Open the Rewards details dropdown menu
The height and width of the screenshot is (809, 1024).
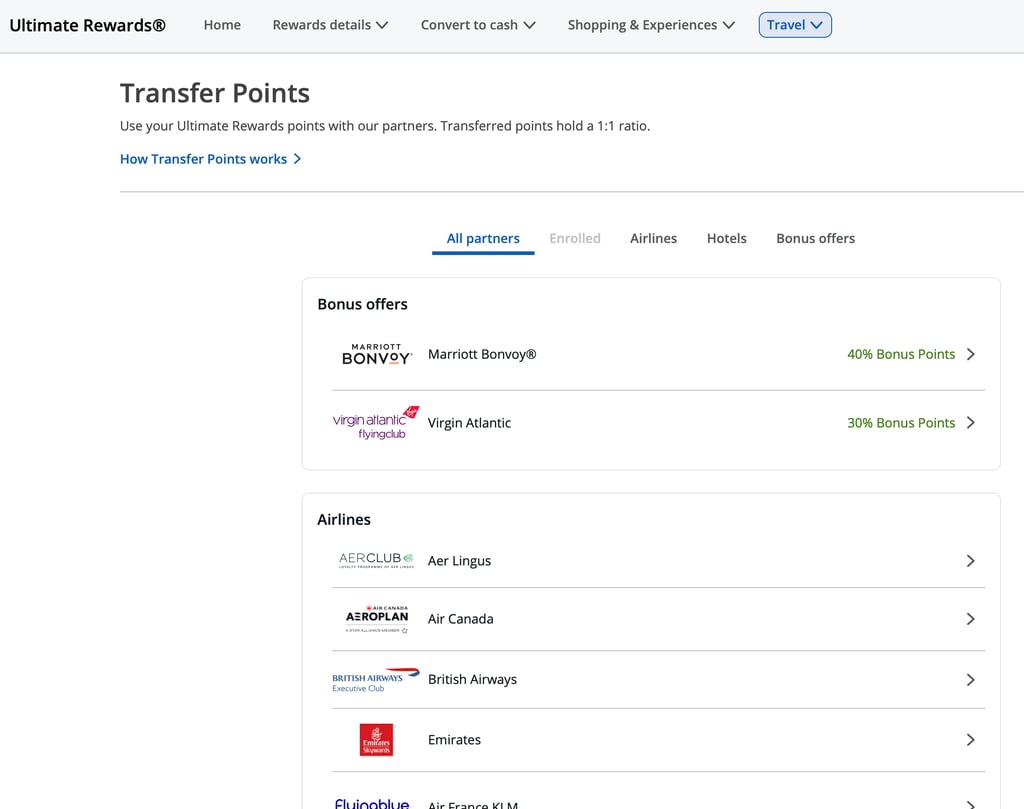(330, 25)
